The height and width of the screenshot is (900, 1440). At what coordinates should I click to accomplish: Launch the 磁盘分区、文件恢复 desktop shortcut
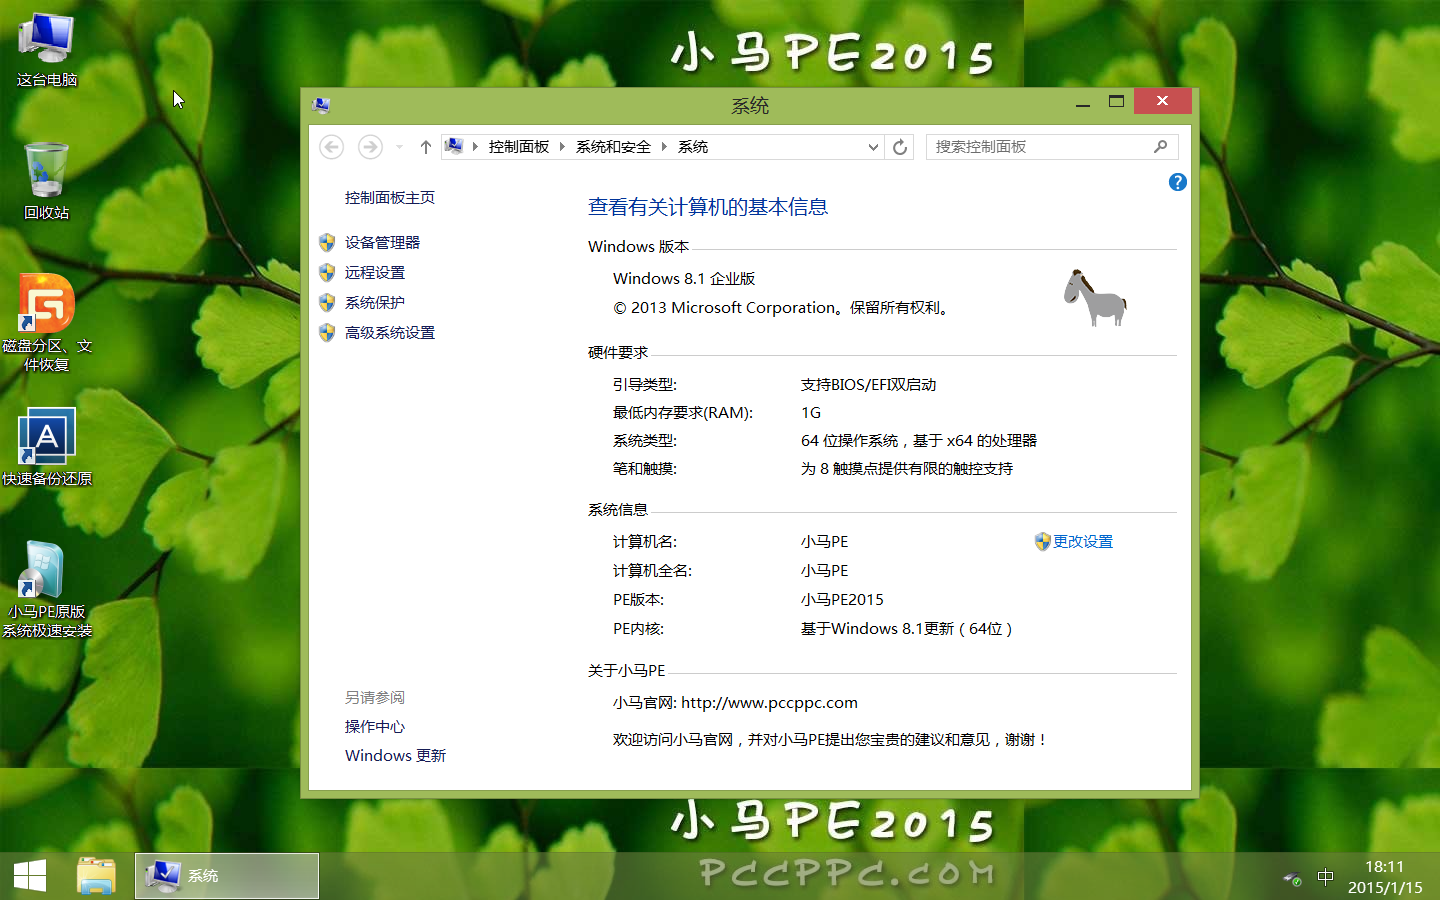[46, 323]
